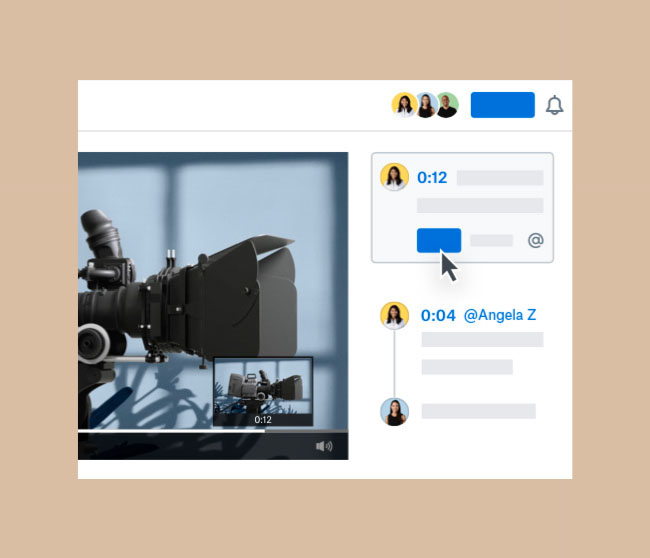
Task: Jump to the 0:04 comment timestamp
Action: coord(438,315)
